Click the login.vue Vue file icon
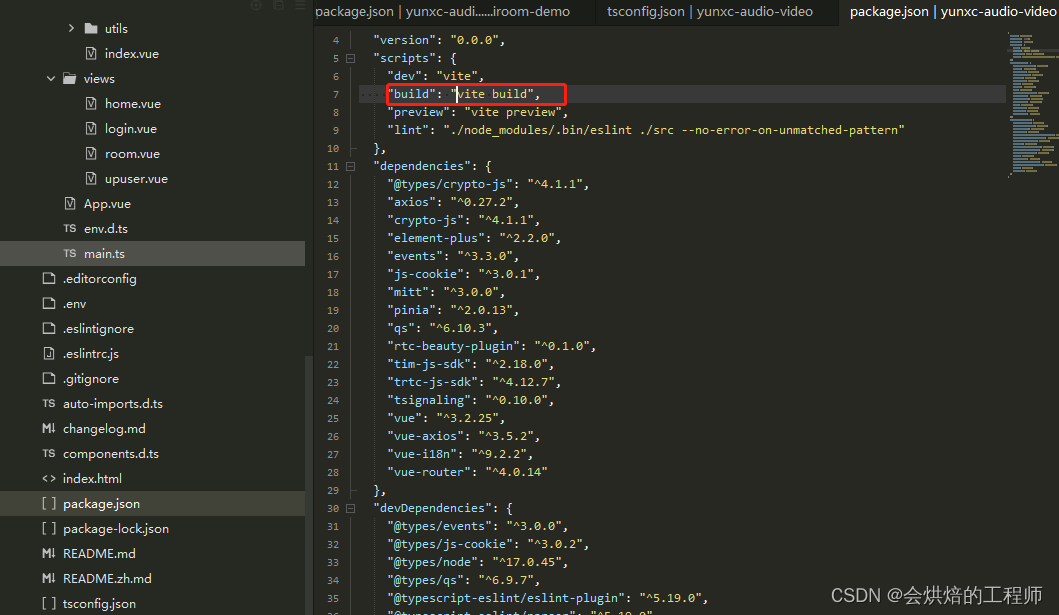Screen dimensions: 1059x615 (x=91, y=128)
